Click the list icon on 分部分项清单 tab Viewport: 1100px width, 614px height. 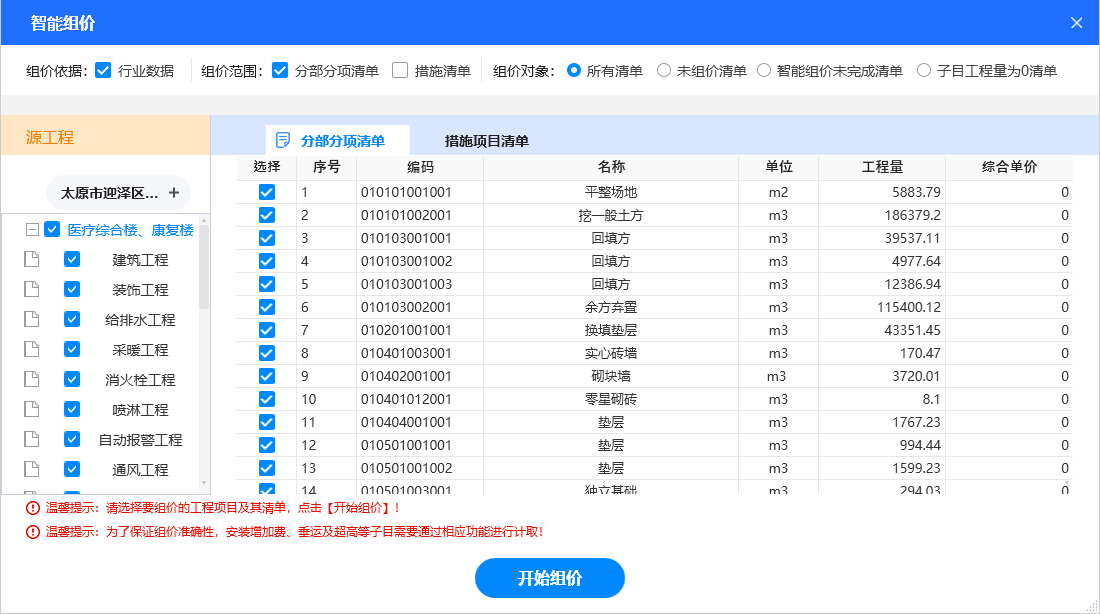(x=283, y=141)
